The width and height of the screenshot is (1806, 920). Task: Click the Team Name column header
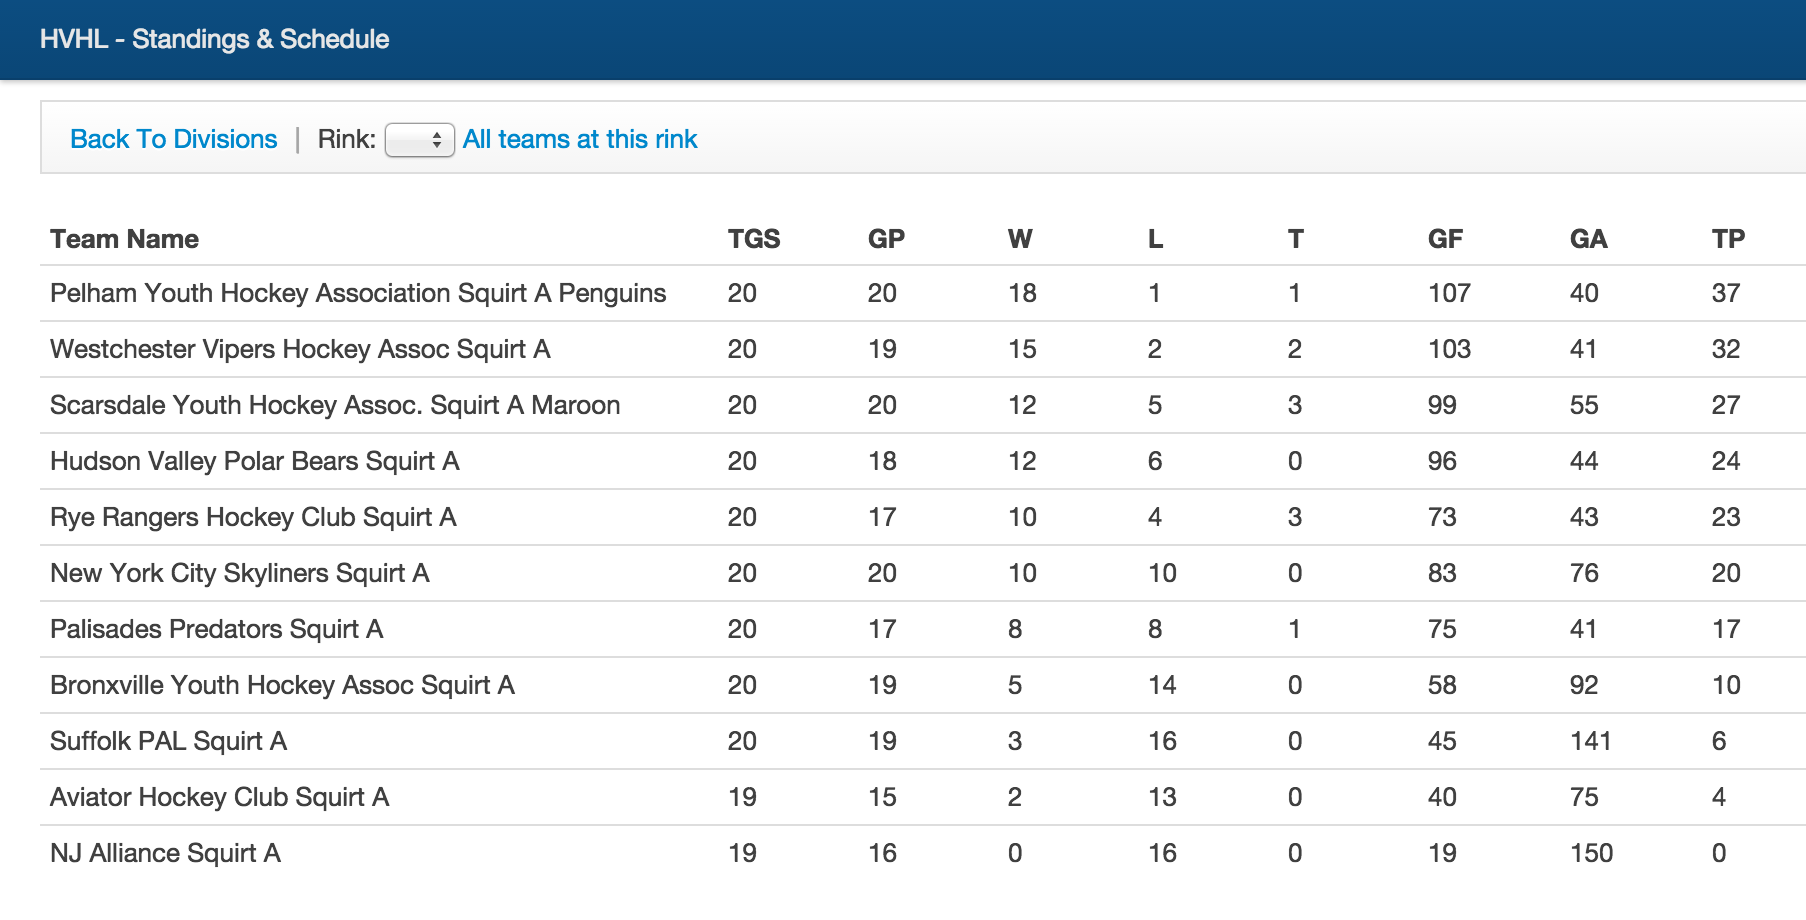point(124,239)
